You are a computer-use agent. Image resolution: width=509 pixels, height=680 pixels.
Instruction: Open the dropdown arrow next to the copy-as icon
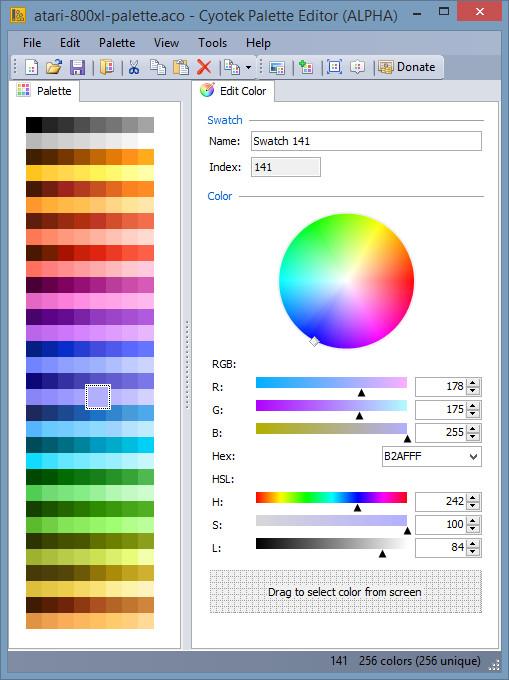tap(248, 68)
